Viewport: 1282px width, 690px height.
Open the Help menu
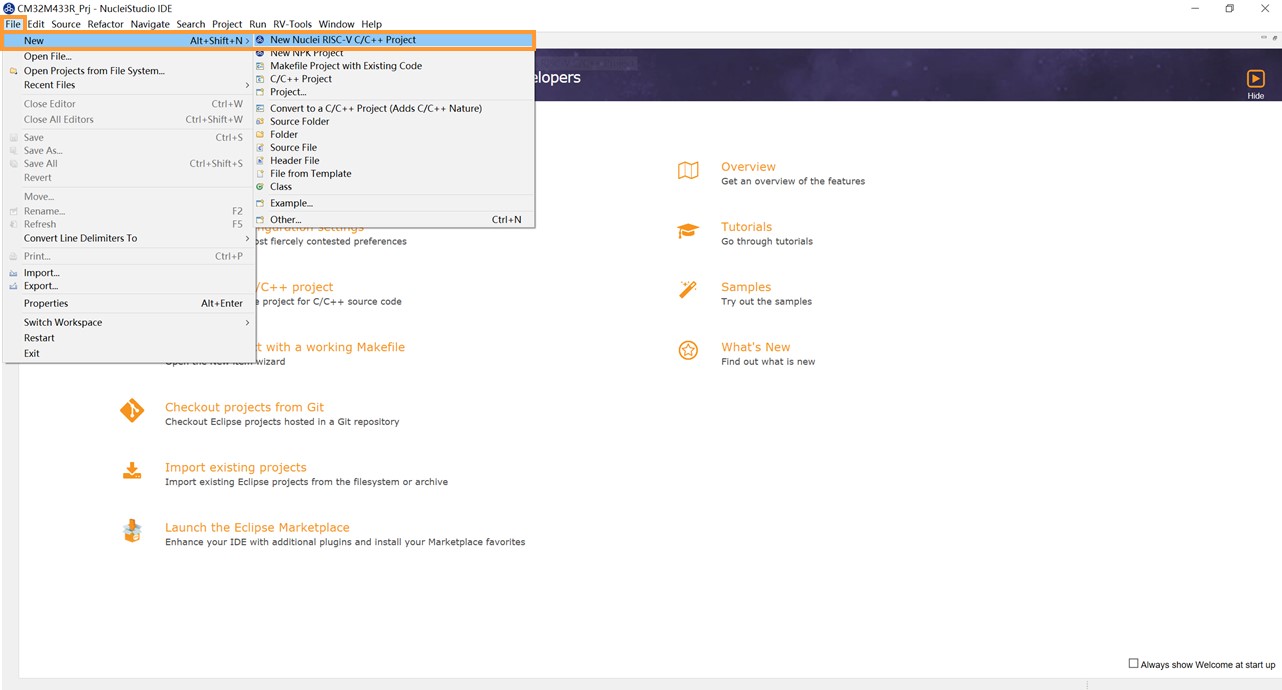click(371, 24)
